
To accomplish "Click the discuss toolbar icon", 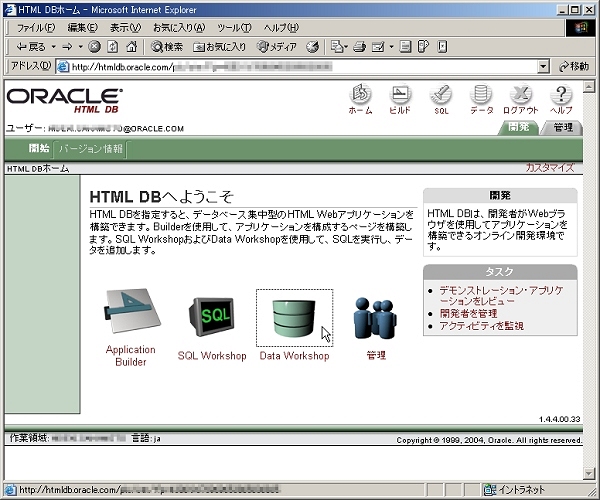I will [x=405, y=47].
